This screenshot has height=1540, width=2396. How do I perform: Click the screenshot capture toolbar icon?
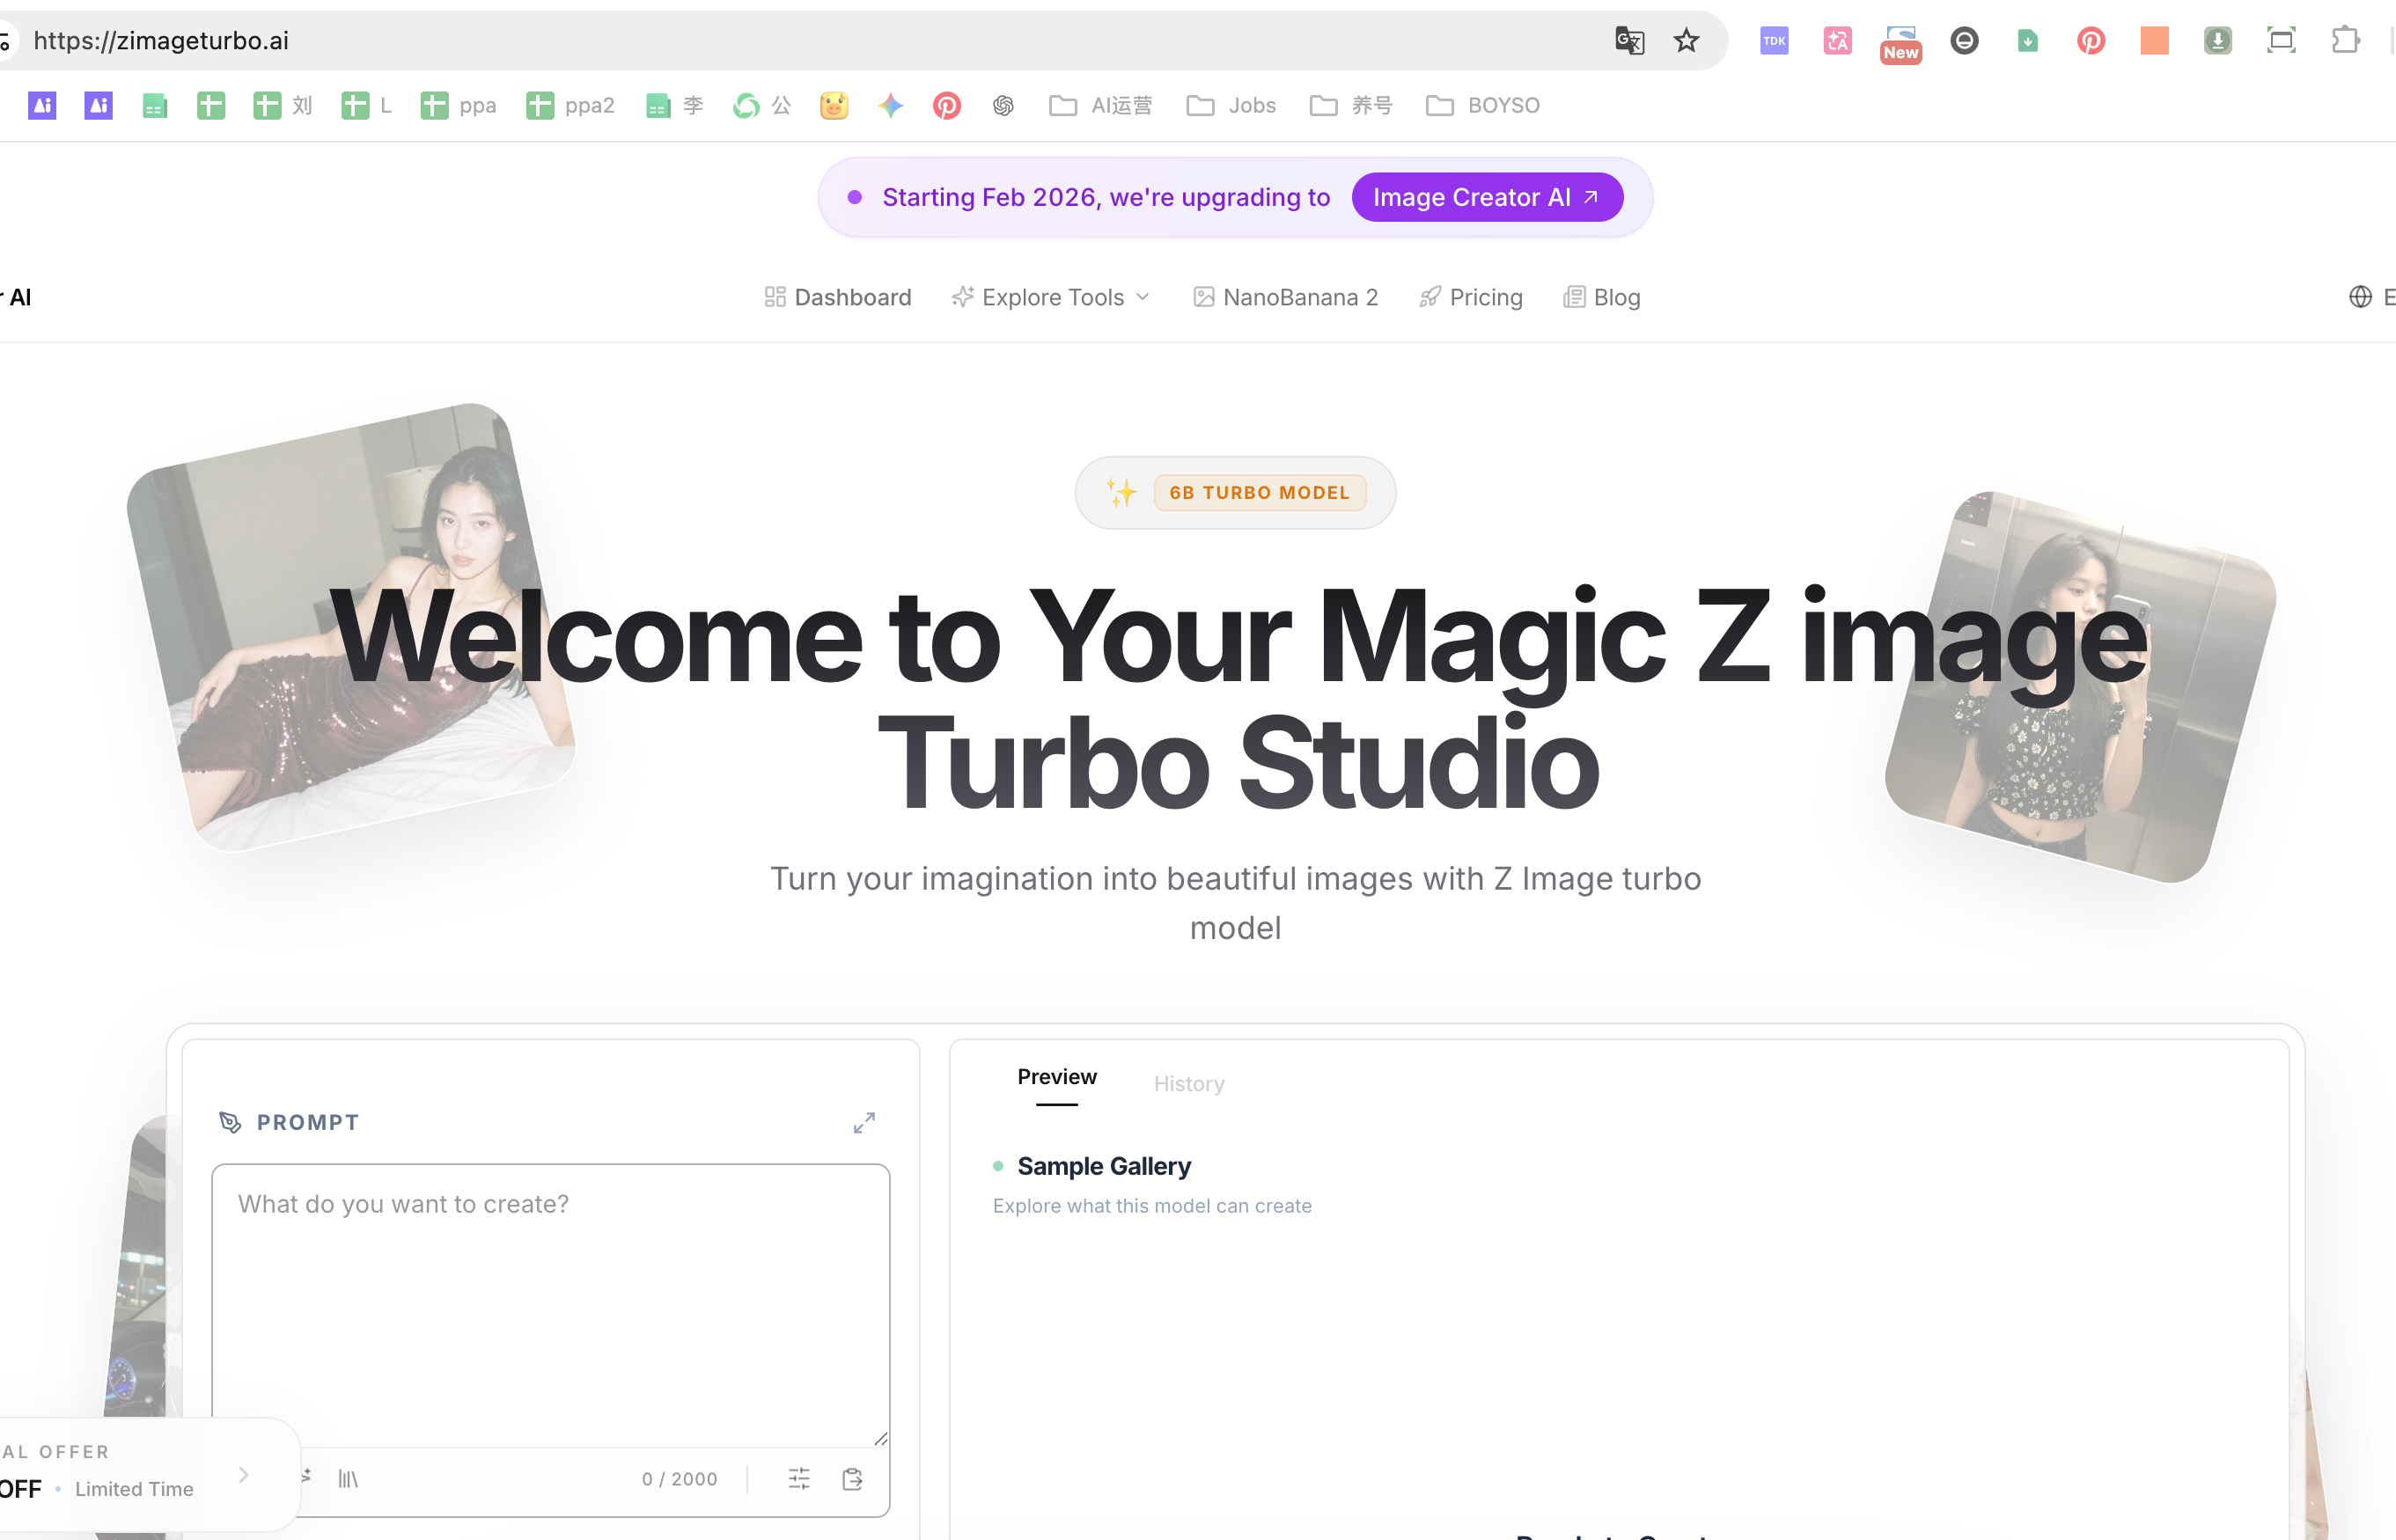pos(2281,41)
